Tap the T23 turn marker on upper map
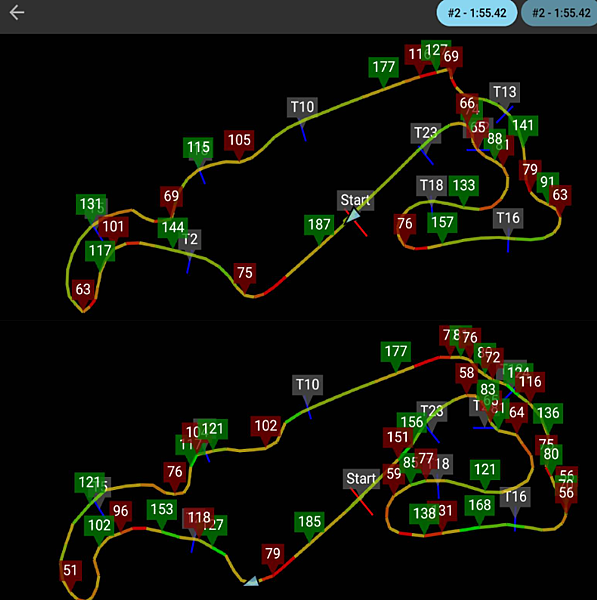The height and width of the screenshot is (600, 597). click(426, 133)
